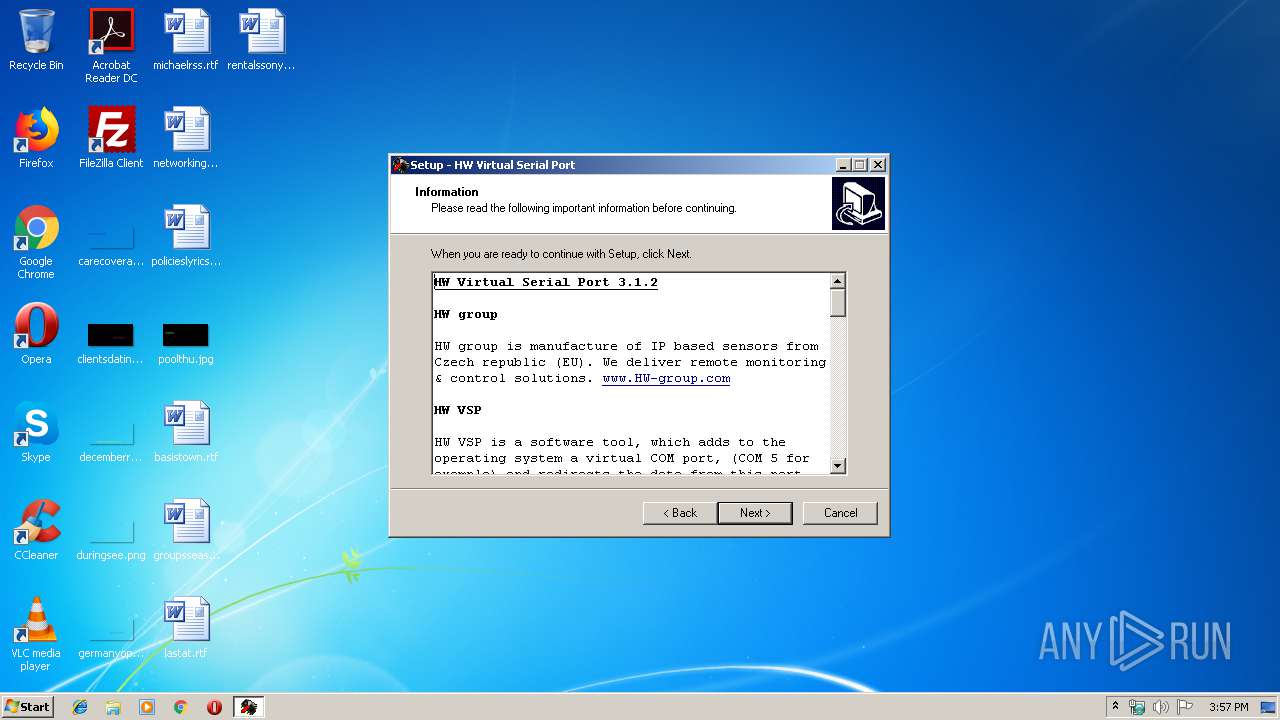Show hidden system tray icons
The height and width of the screenshot is (720, 1280).
click(1115, 707)
